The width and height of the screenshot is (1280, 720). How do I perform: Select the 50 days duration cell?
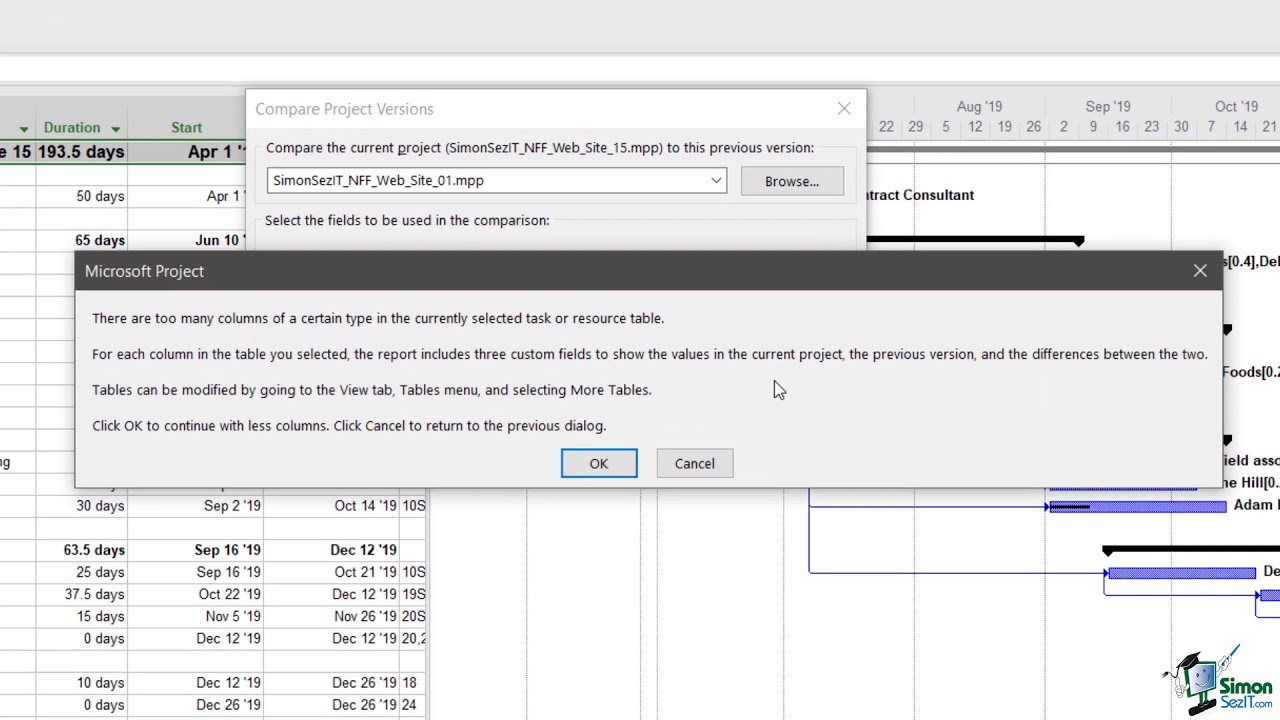point(82,196)
